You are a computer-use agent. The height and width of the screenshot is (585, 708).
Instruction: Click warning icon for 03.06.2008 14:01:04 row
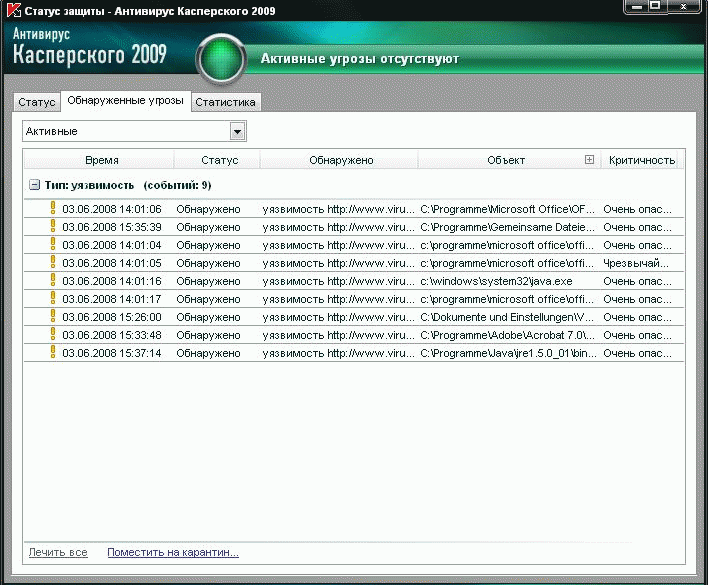[53, 244]
